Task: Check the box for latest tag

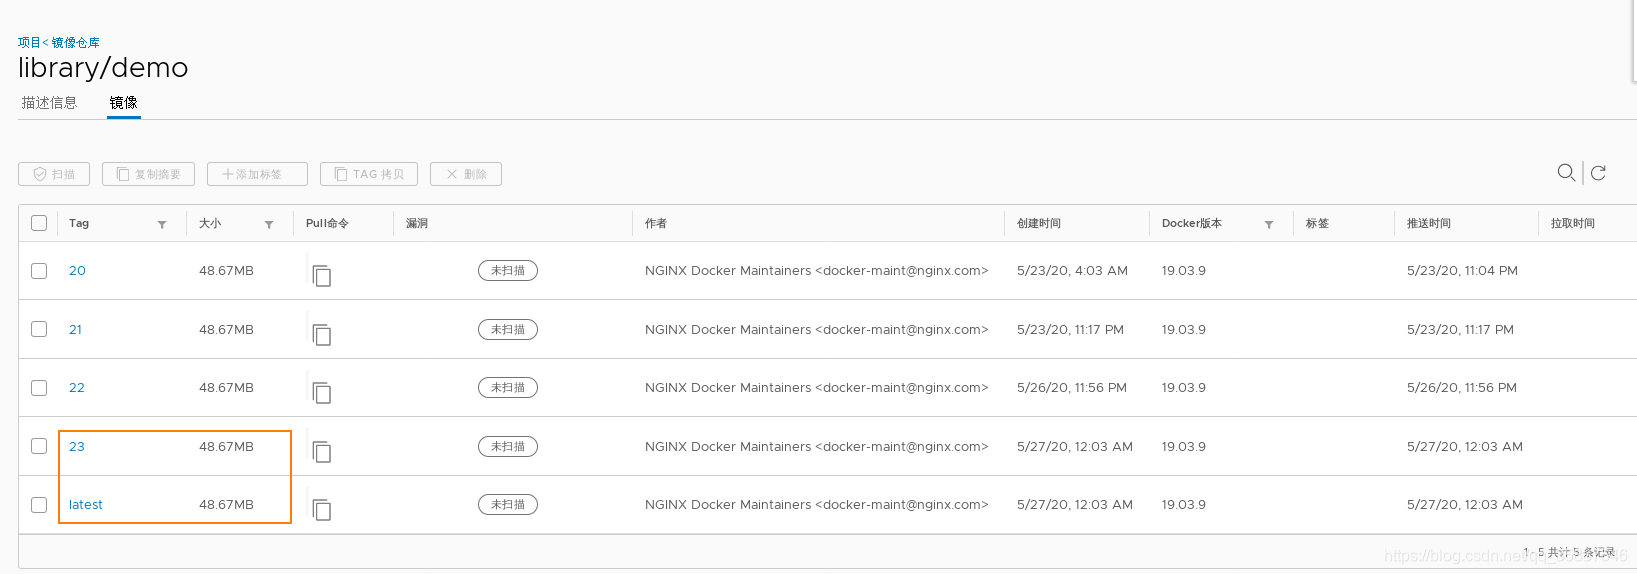Action: click(x=39, y=505)
